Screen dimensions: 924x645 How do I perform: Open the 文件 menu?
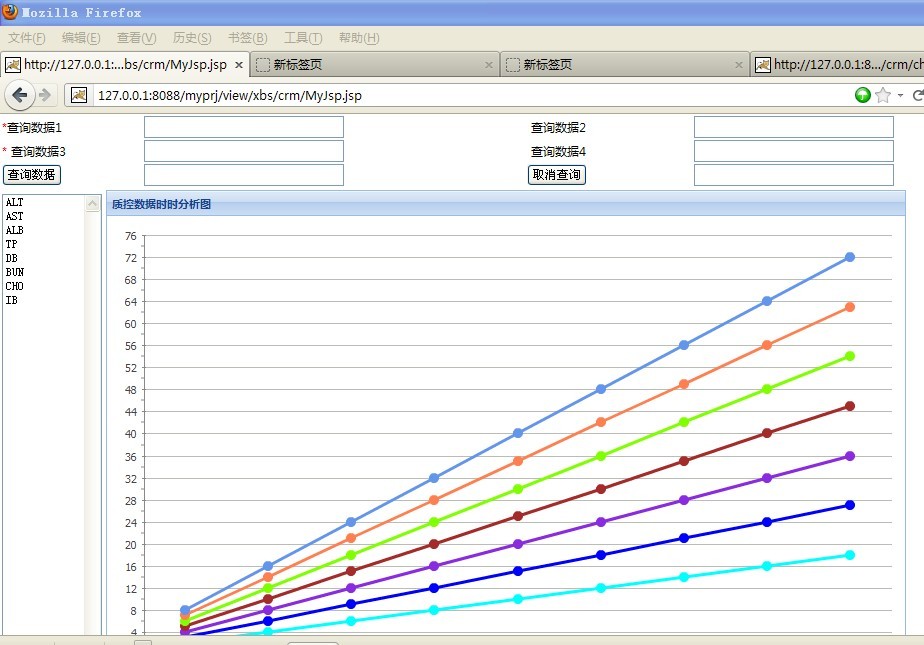[x=25, y=37]
